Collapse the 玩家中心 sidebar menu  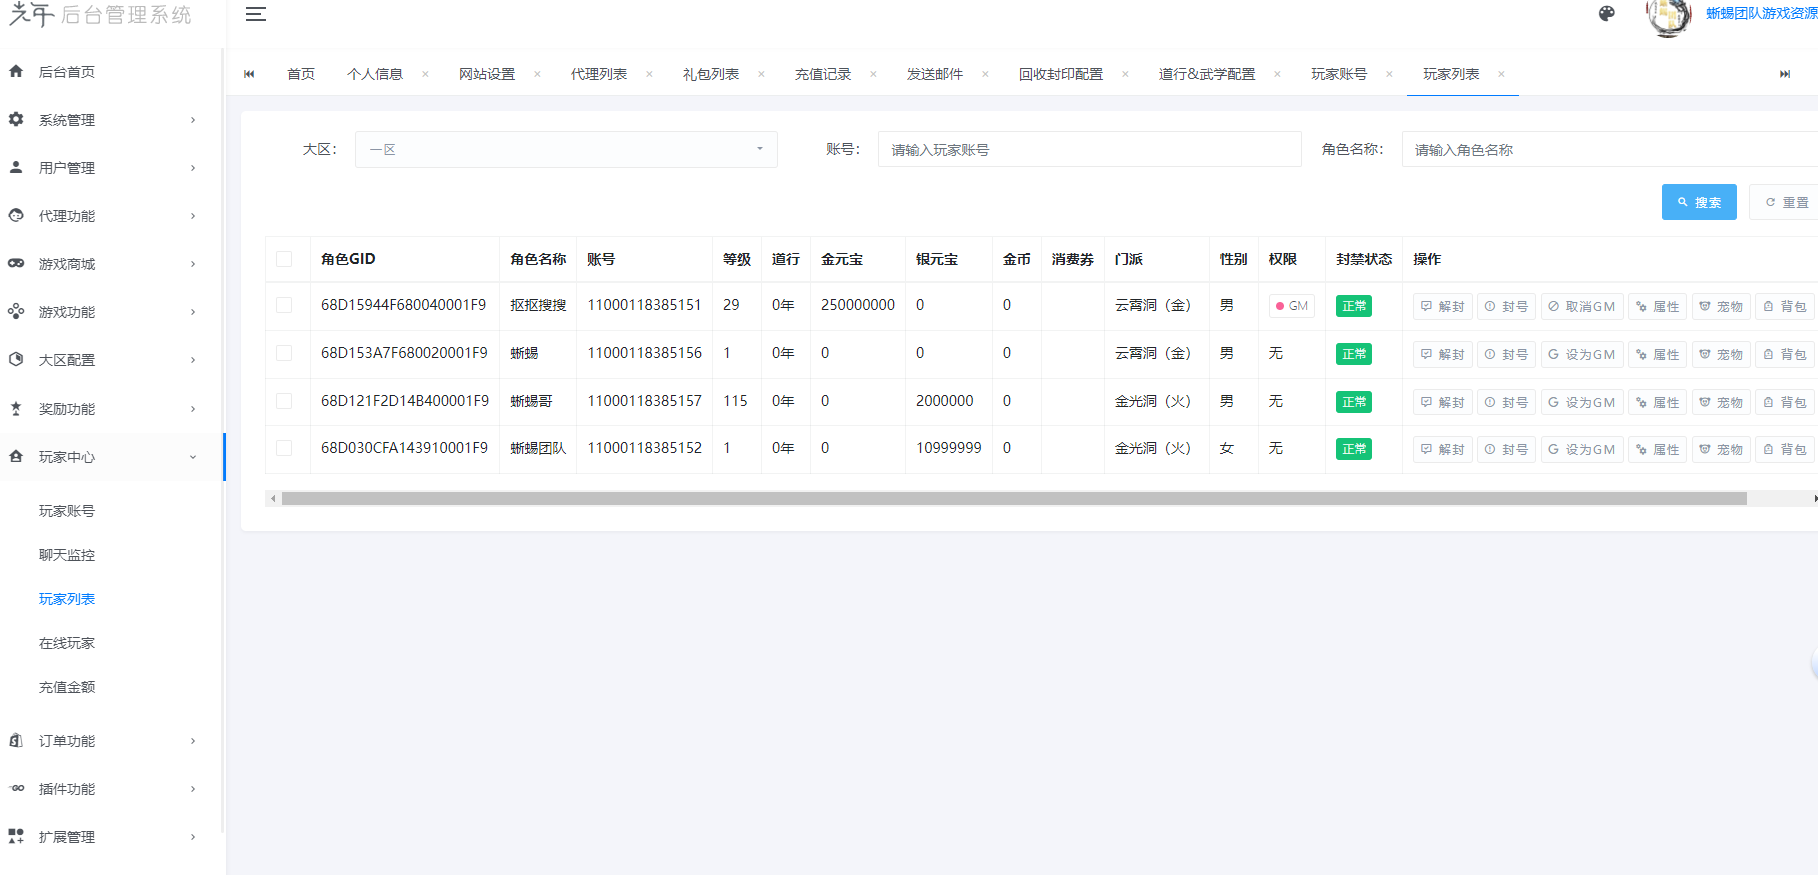110,457
